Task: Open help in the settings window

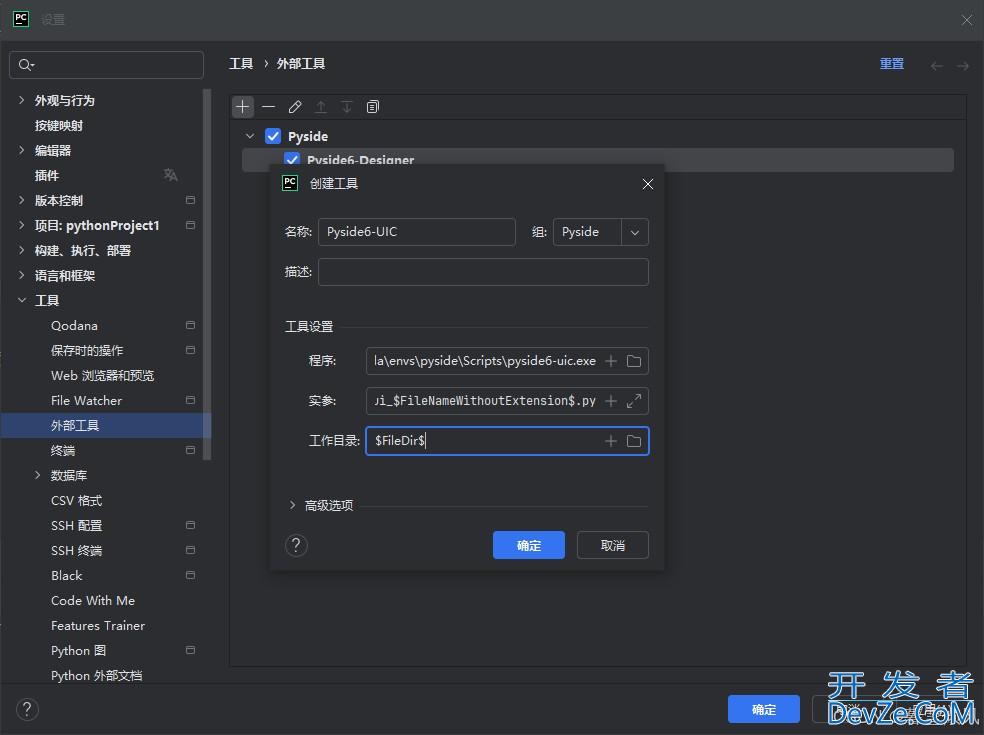Action: point(27,710)
